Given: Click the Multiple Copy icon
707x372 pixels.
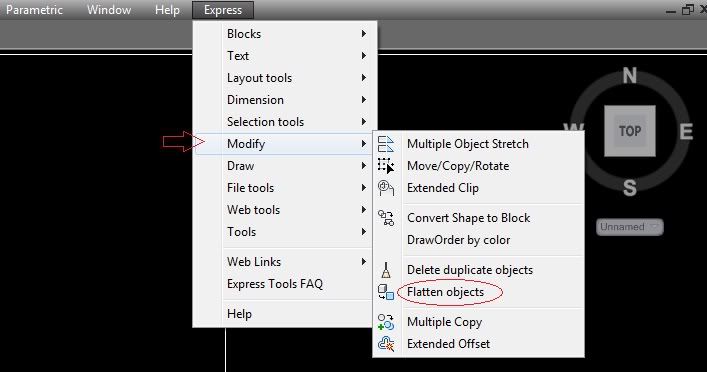Looking at the screenshot, I should point(386,321).
